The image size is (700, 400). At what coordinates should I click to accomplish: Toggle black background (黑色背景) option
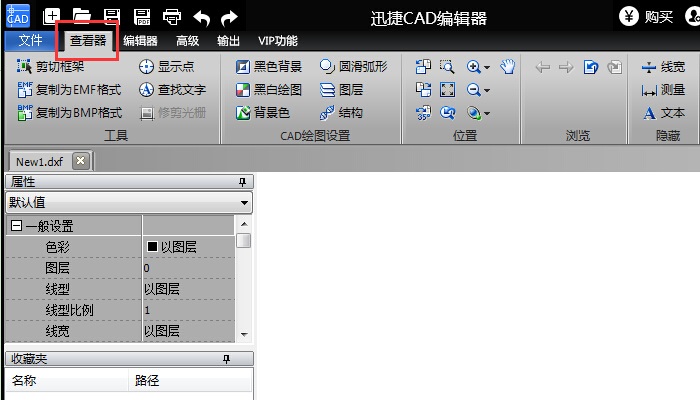[268, 67]
